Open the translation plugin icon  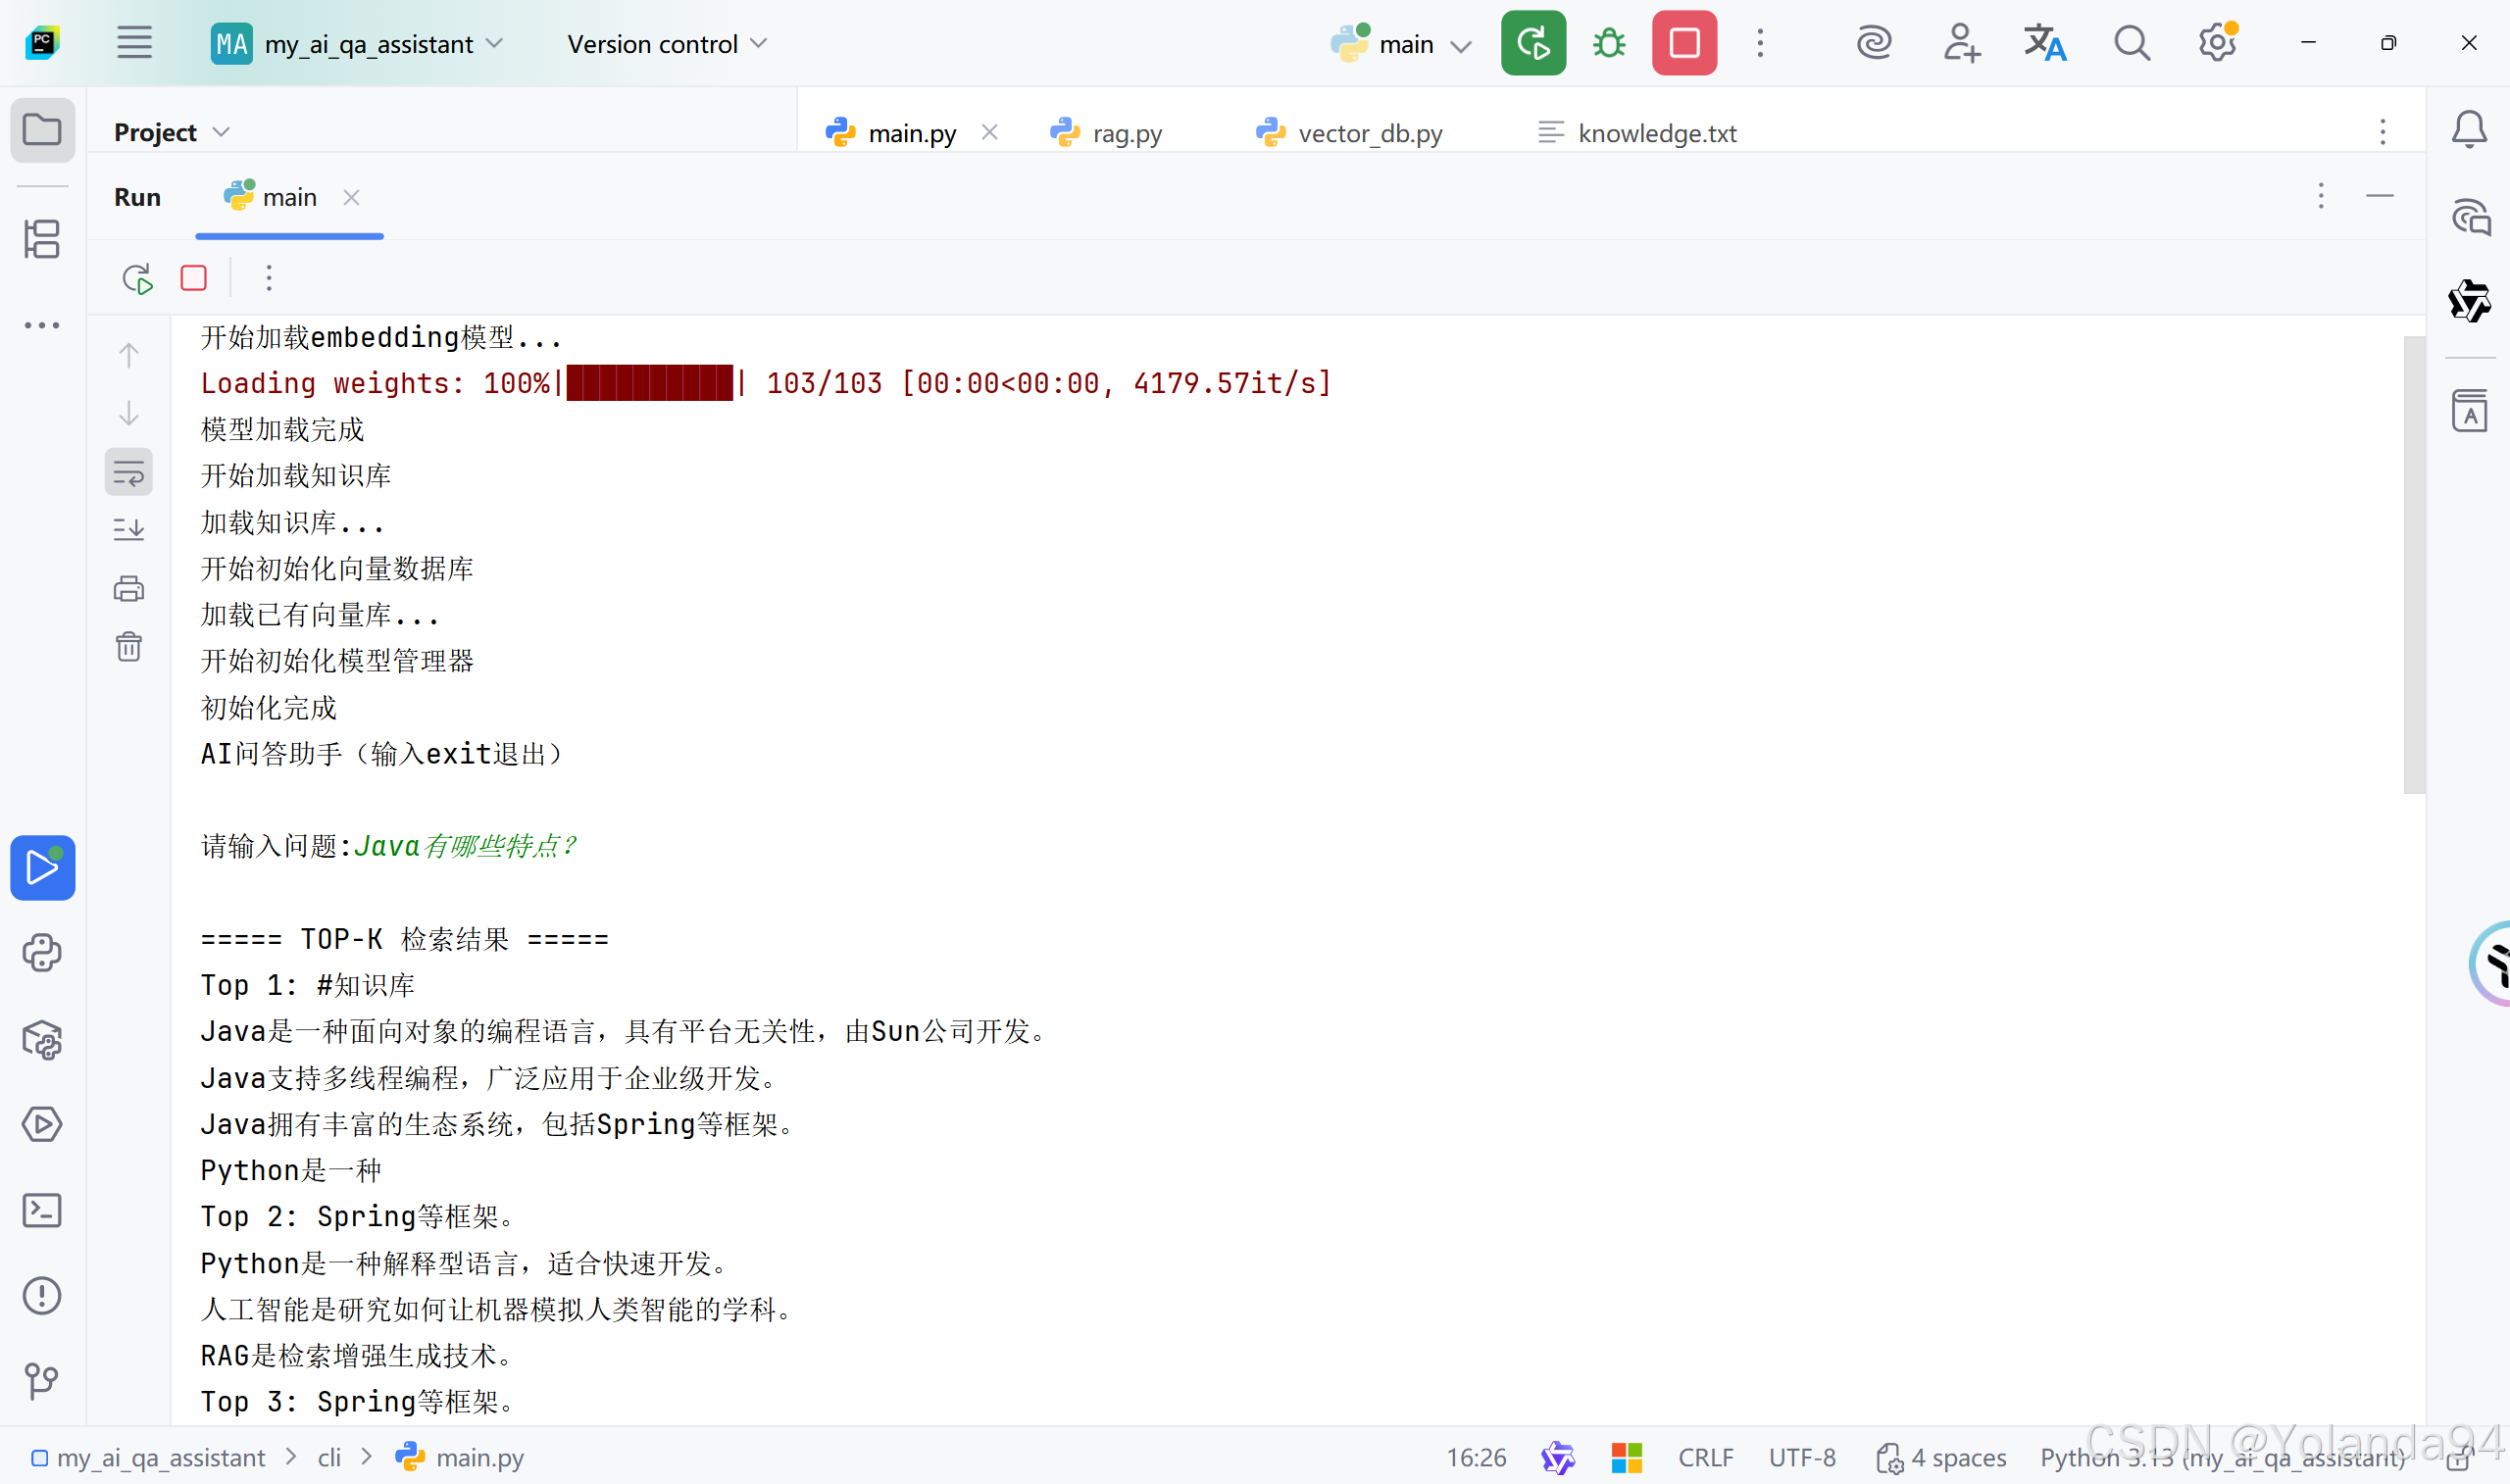pyautogui.click(x=2045, y=43)
